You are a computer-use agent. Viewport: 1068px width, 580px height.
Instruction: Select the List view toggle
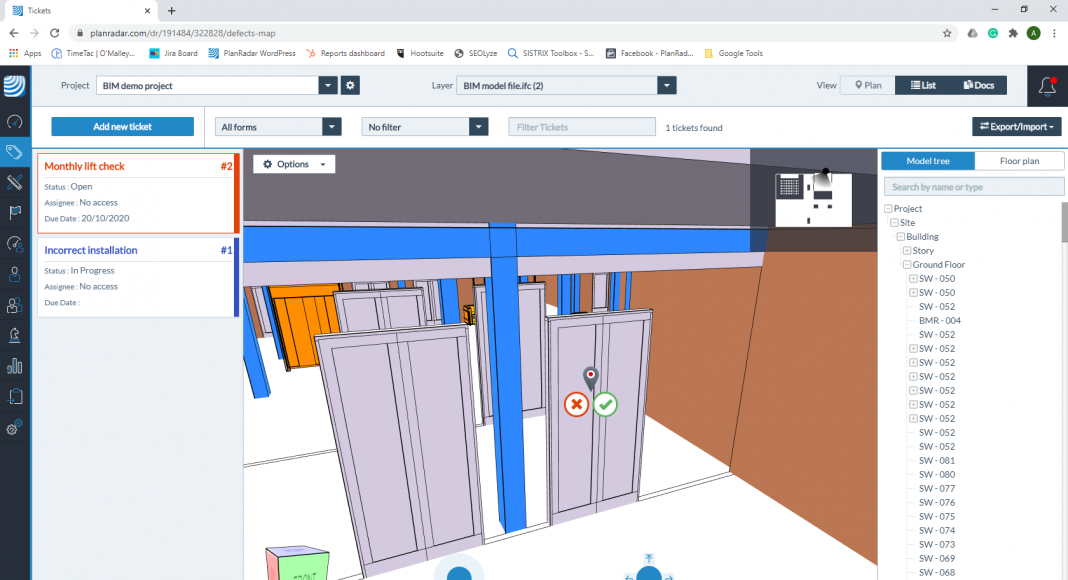922,86
